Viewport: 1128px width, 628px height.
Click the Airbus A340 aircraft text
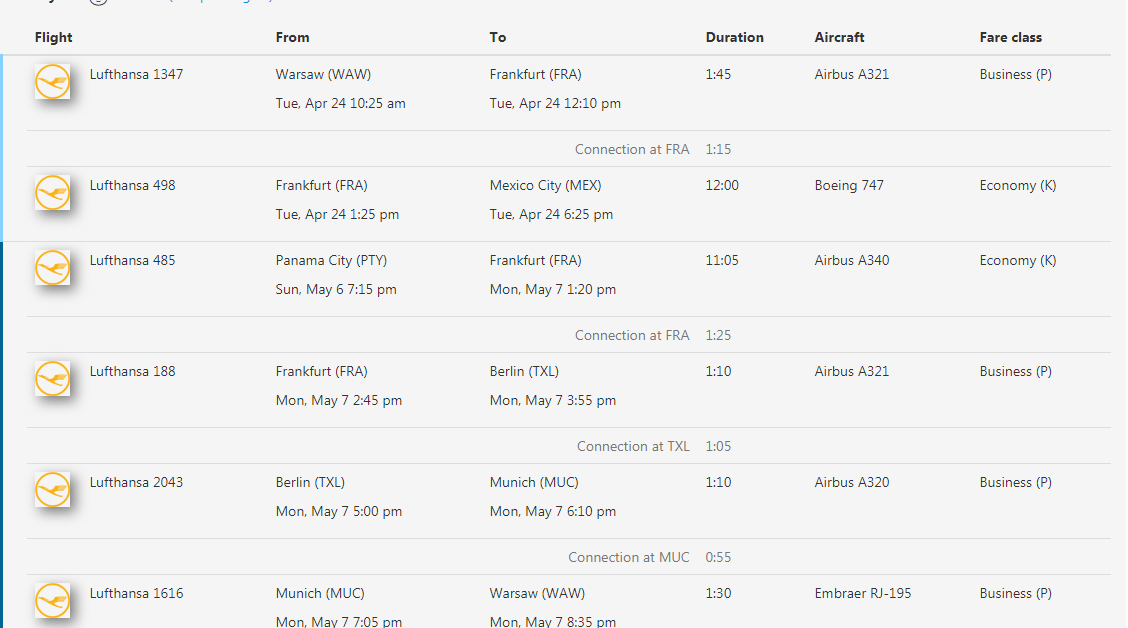852,260
